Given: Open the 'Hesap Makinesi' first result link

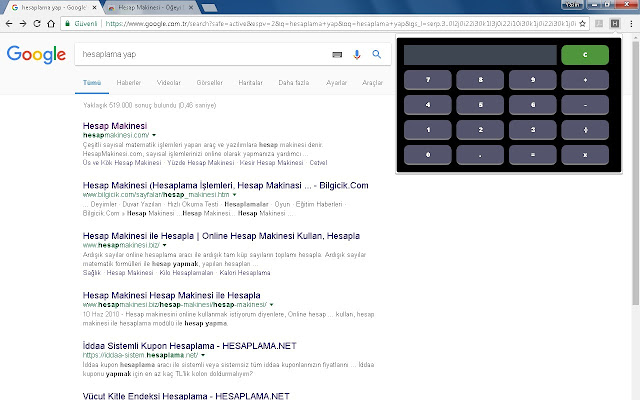Looking at the screenshot, I should [115, 126].
